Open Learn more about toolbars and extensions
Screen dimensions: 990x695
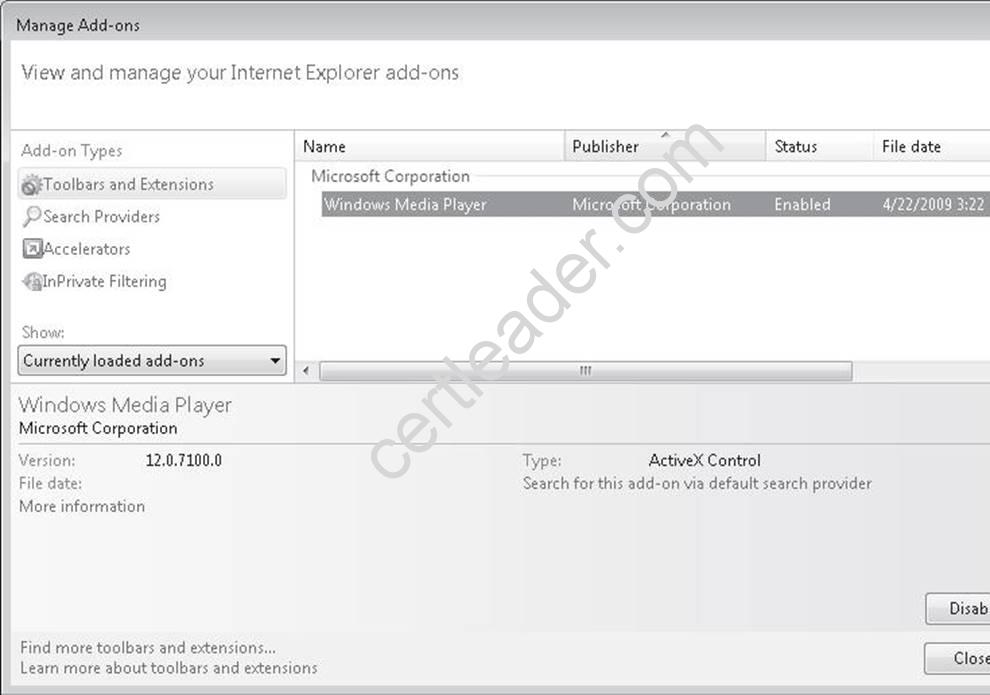click(169, 668)
